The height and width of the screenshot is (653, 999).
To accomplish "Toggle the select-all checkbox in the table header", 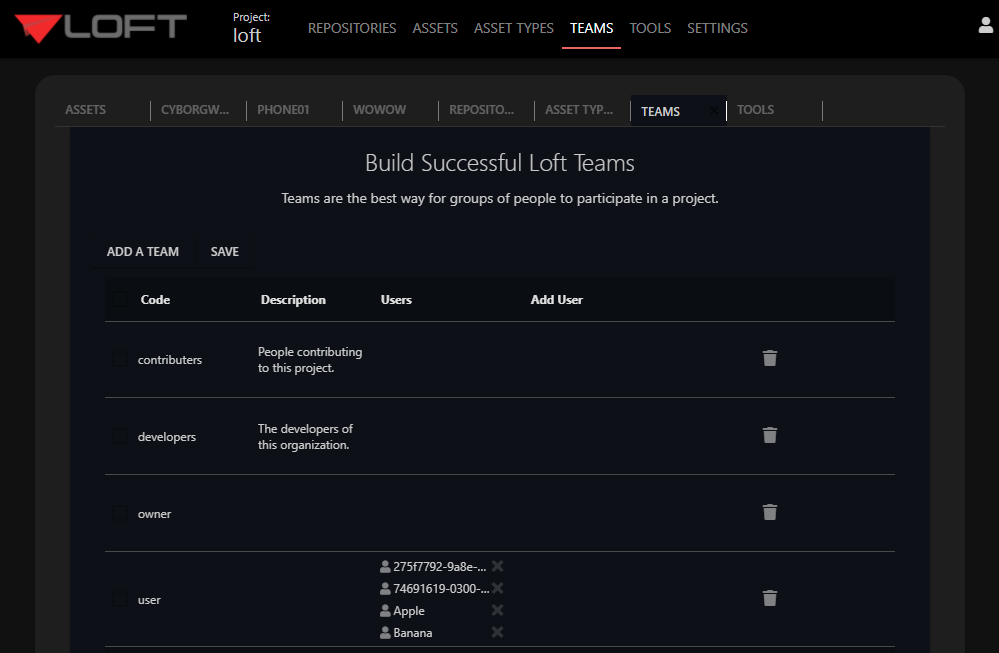I will (x=120, y=299).
